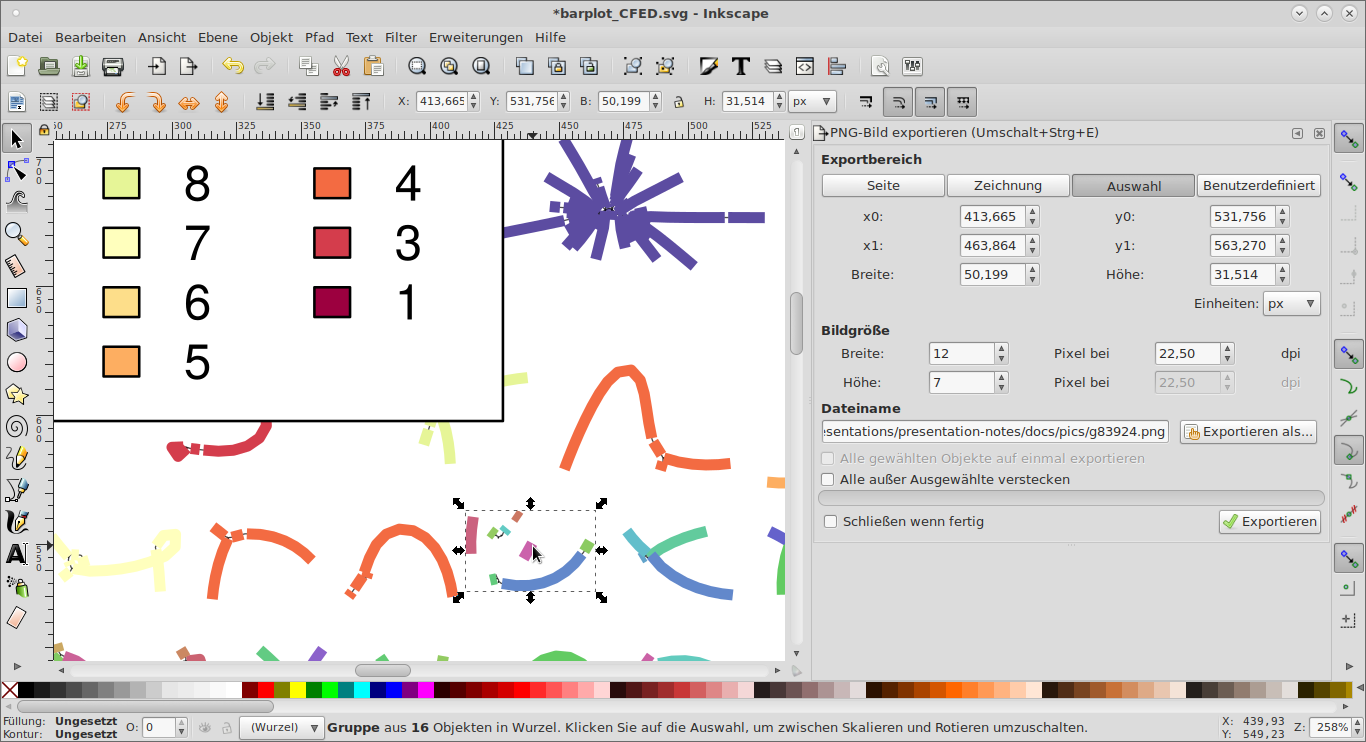Image resolution: width=1366 pixels, height=742 pixels.
Task: Toggle move patterns with objects
Action: [962, 102]
